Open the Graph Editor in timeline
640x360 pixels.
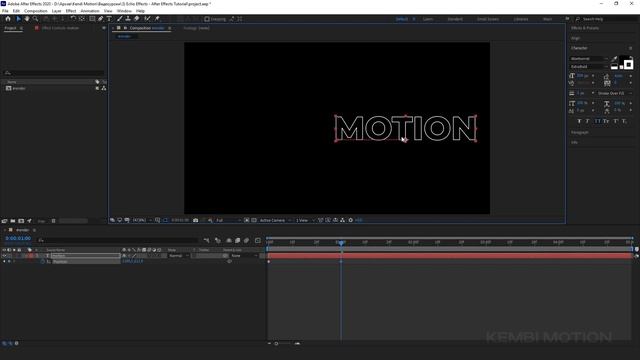click(258, 240)
